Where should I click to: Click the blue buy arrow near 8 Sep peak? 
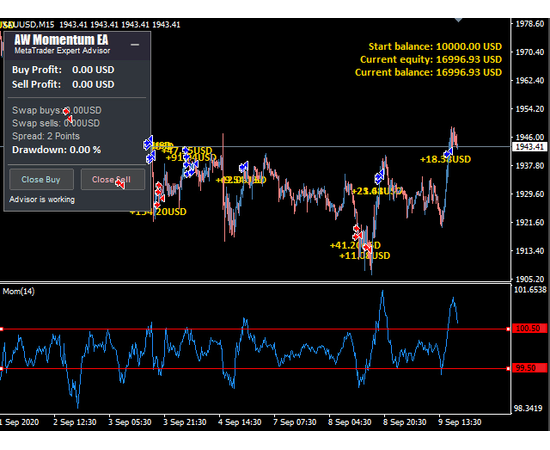(x=379, y=176)
